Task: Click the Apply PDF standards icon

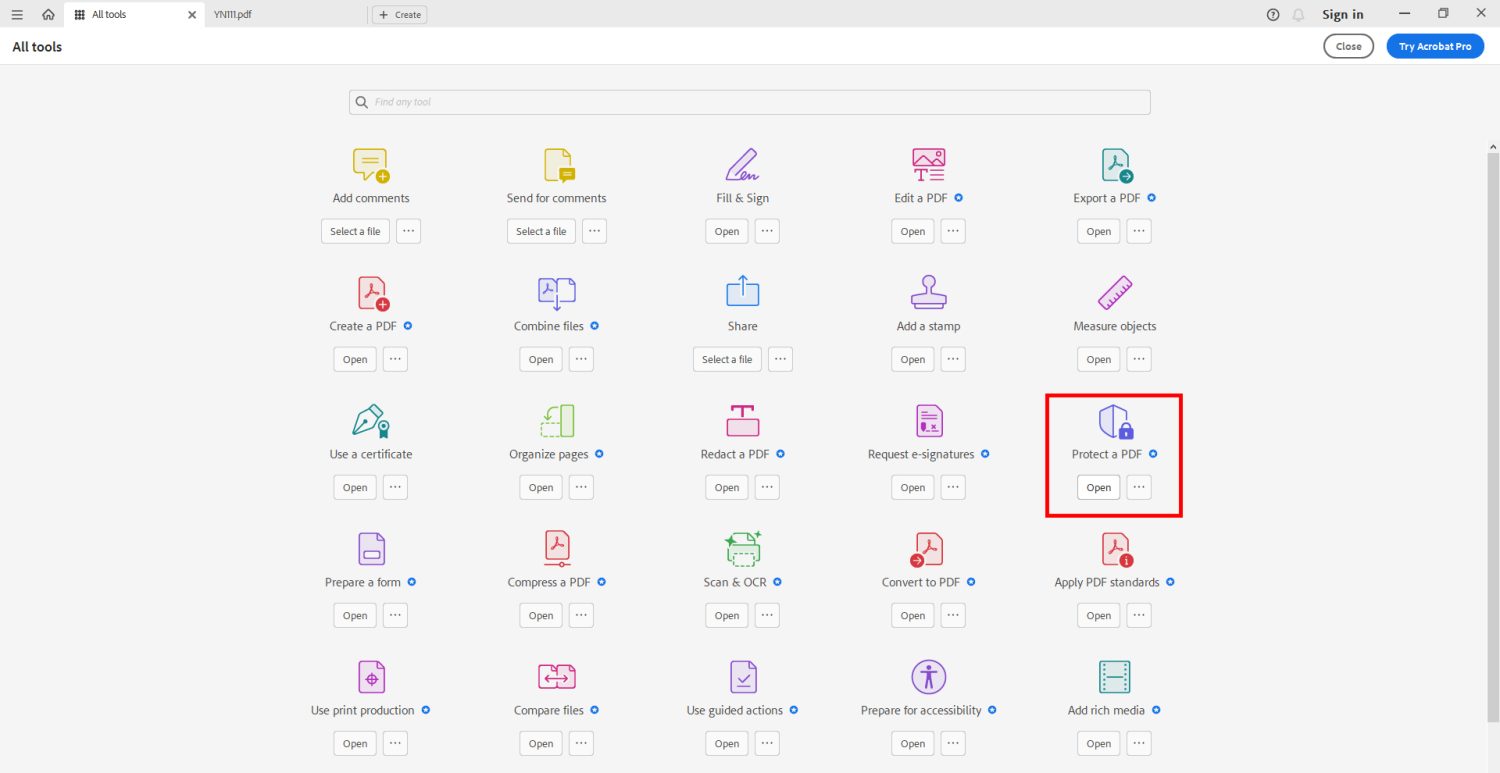Action: click(1117, 549)
